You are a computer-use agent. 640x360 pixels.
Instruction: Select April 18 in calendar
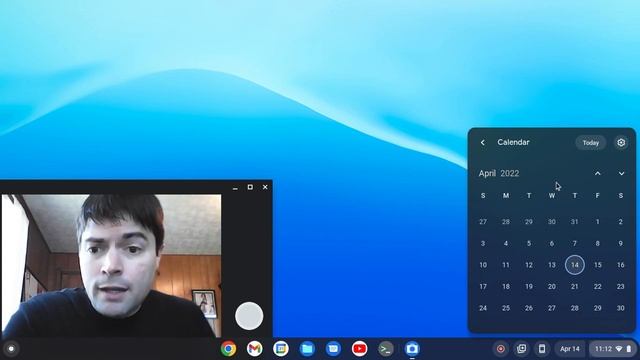506,287
